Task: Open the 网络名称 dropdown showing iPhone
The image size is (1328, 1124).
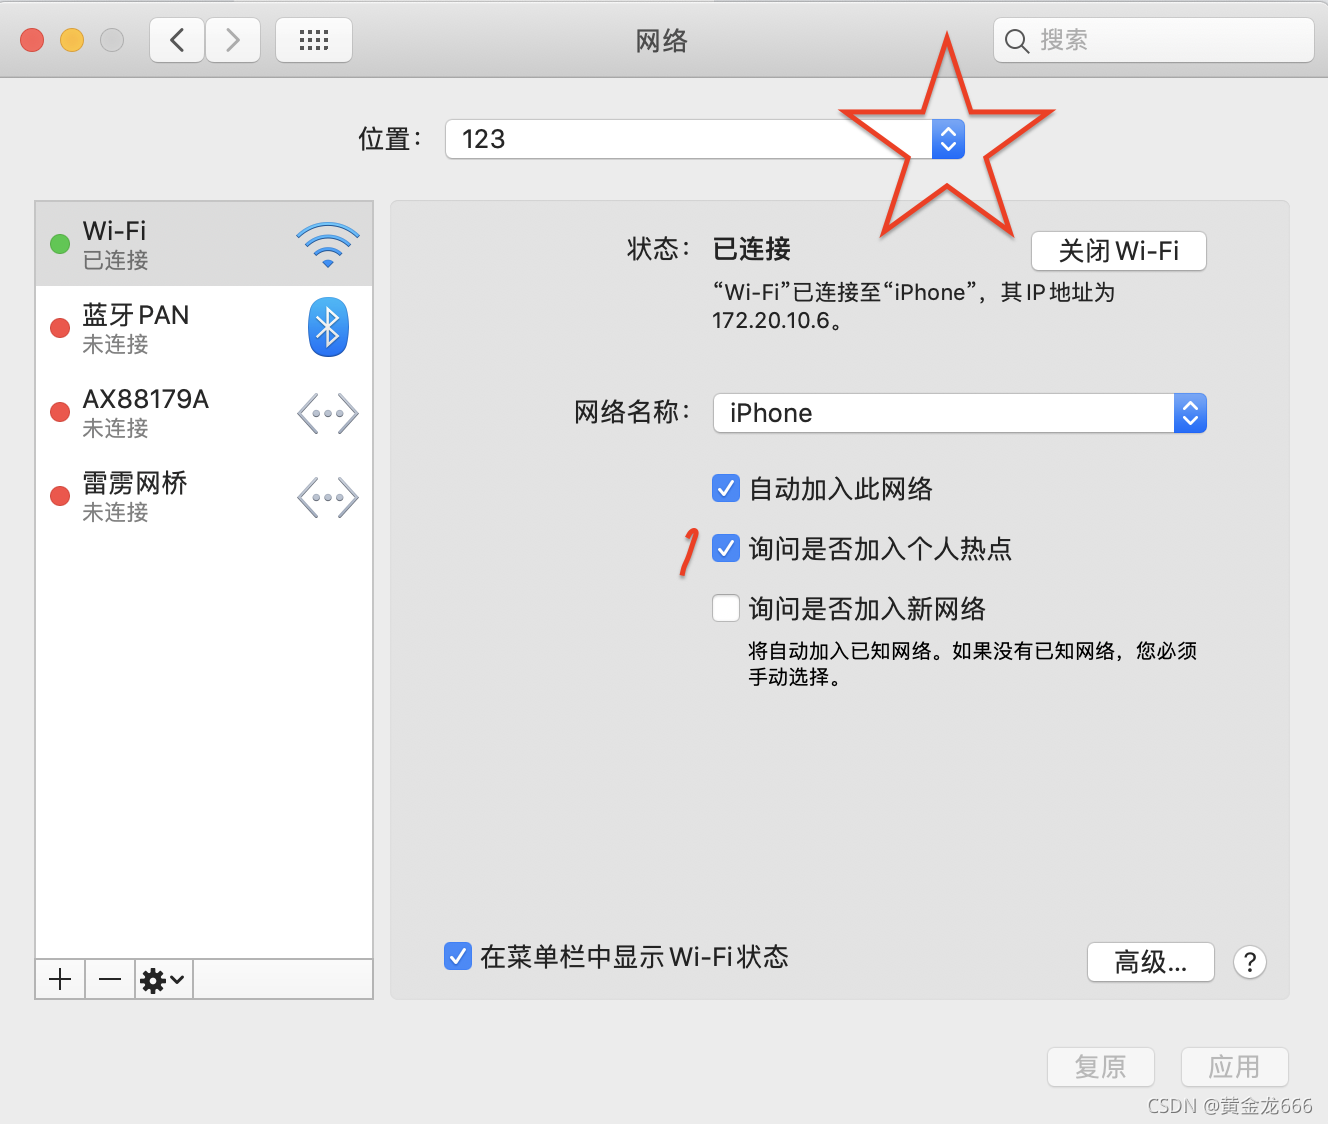Action: tap(960, 413)
